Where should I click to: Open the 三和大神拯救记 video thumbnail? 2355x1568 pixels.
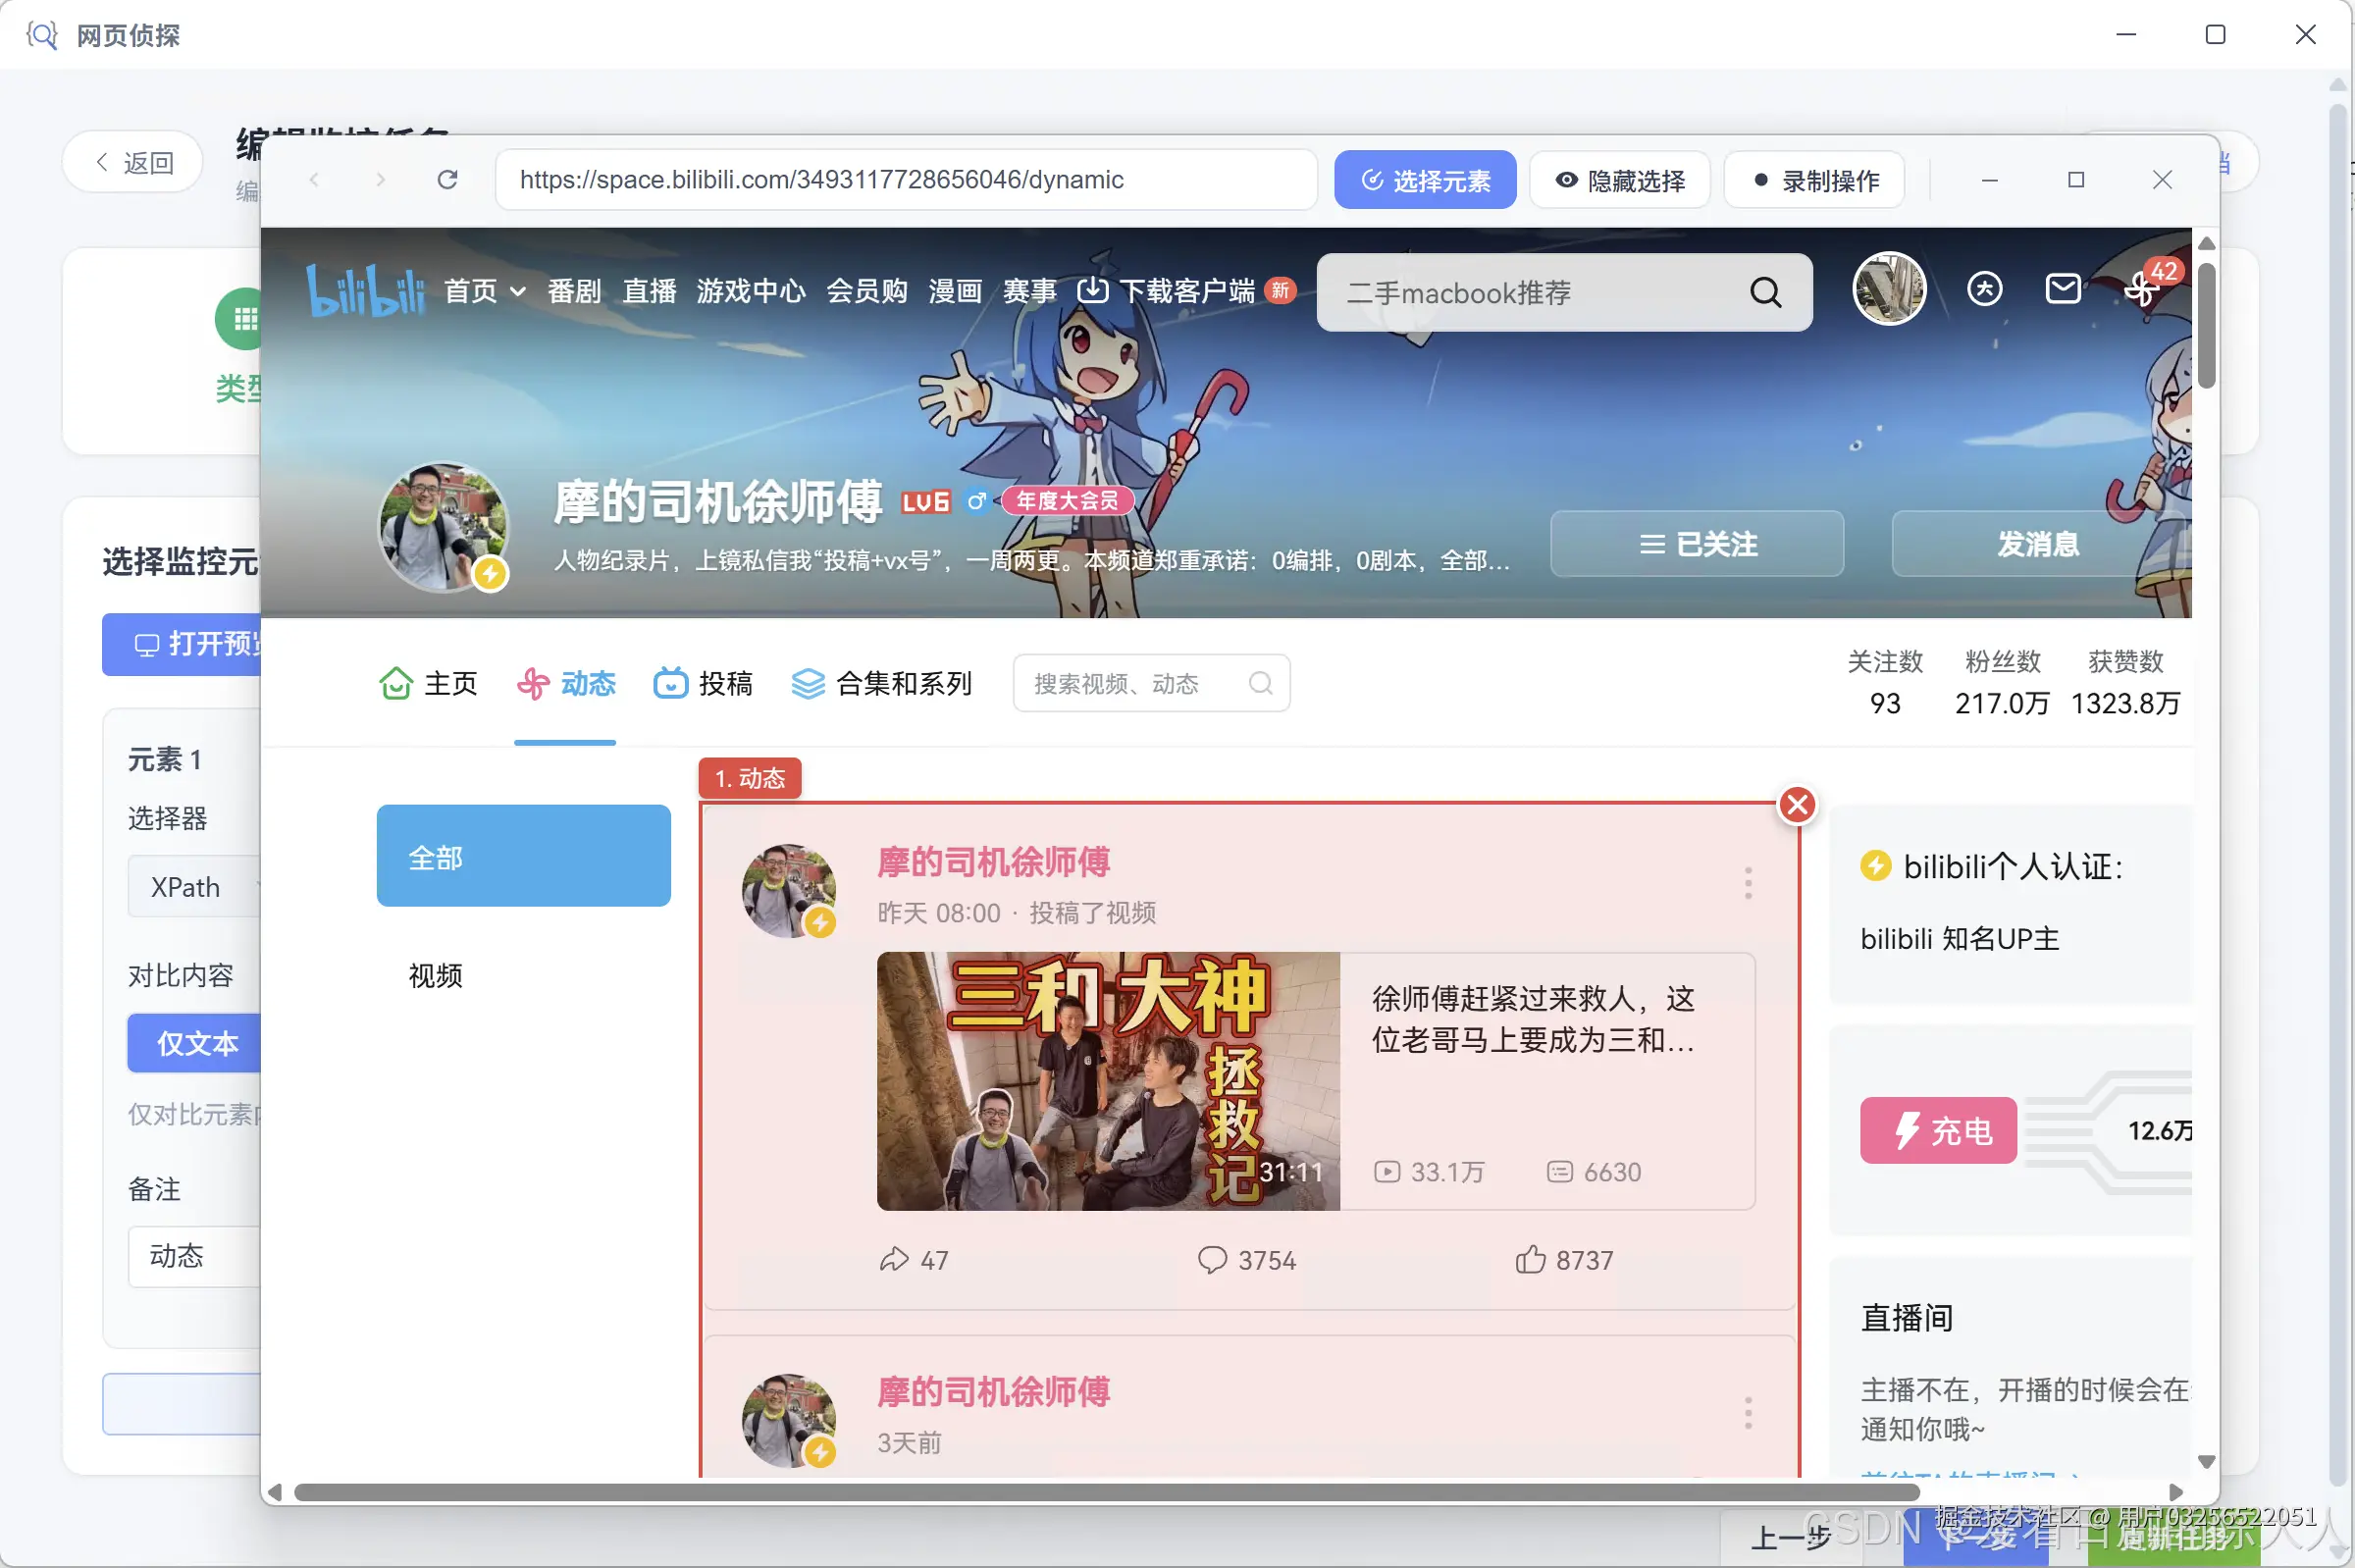point(1108,1081)
